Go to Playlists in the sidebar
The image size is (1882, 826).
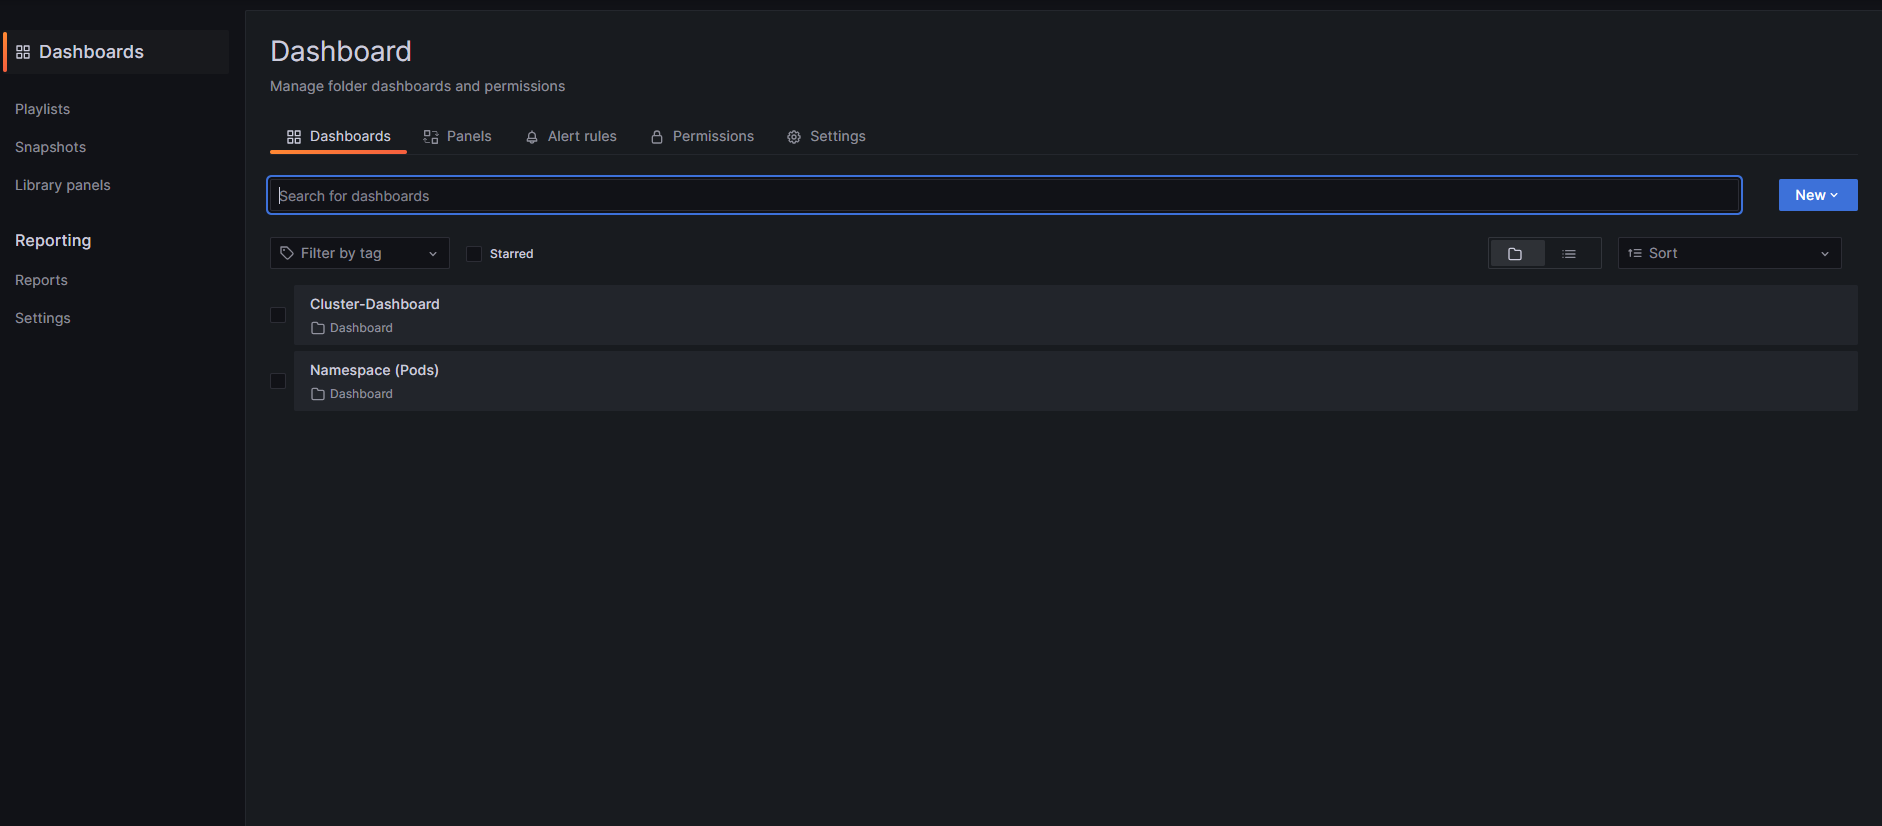(x=43, y=109)
